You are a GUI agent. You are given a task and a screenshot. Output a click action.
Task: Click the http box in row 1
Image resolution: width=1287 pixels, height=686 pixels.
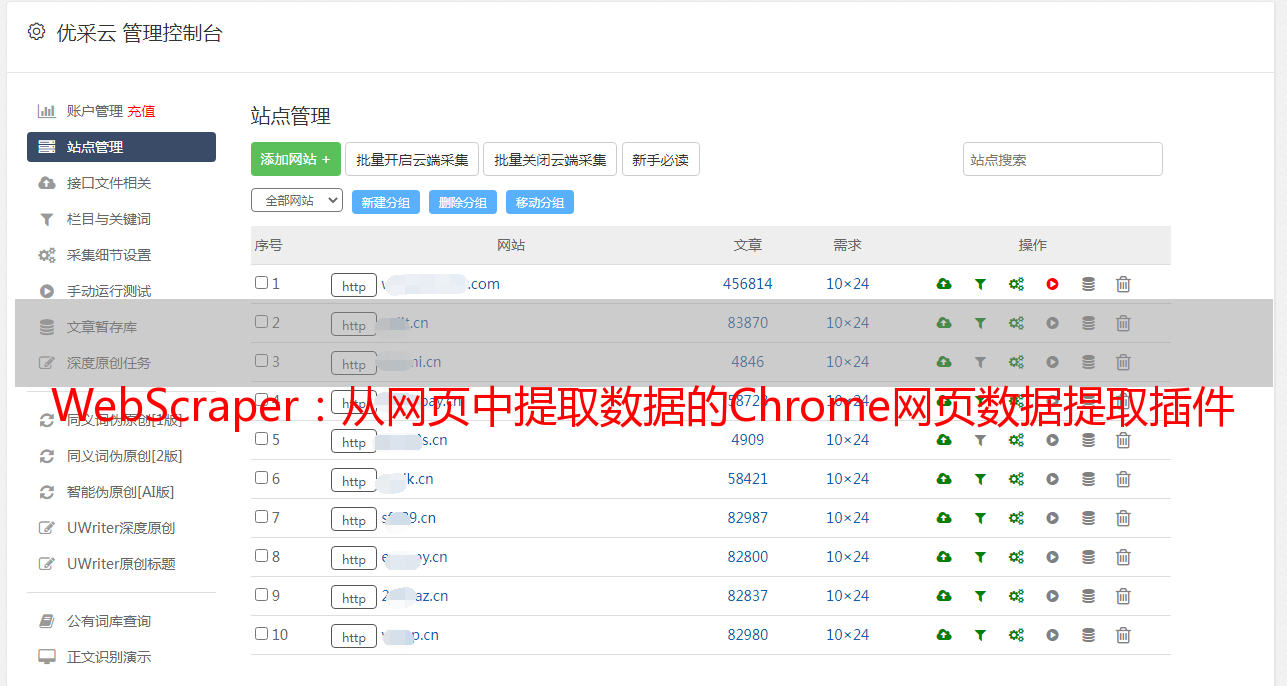coord(354,286)
